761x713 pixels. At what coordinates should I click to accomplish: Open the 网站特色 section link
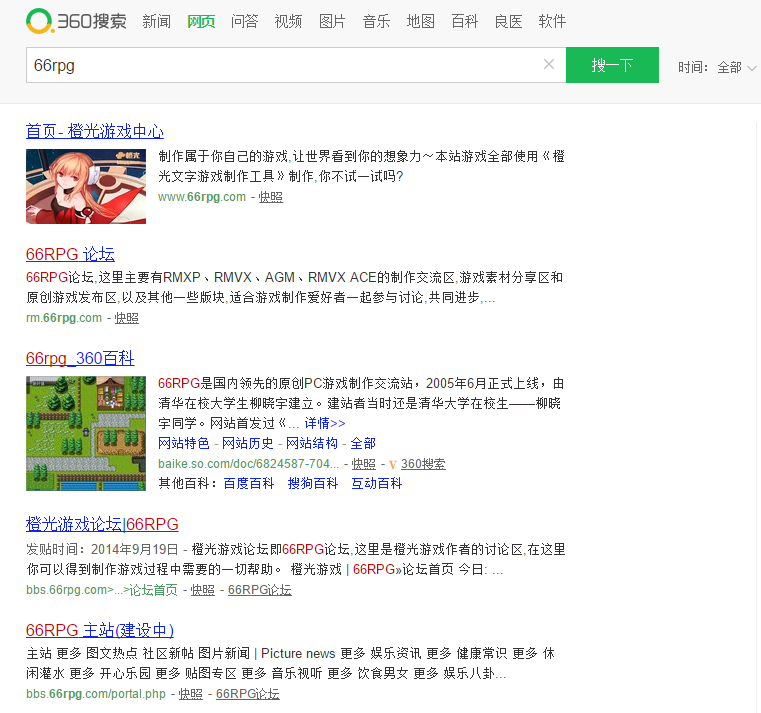[x=183, y=443]
